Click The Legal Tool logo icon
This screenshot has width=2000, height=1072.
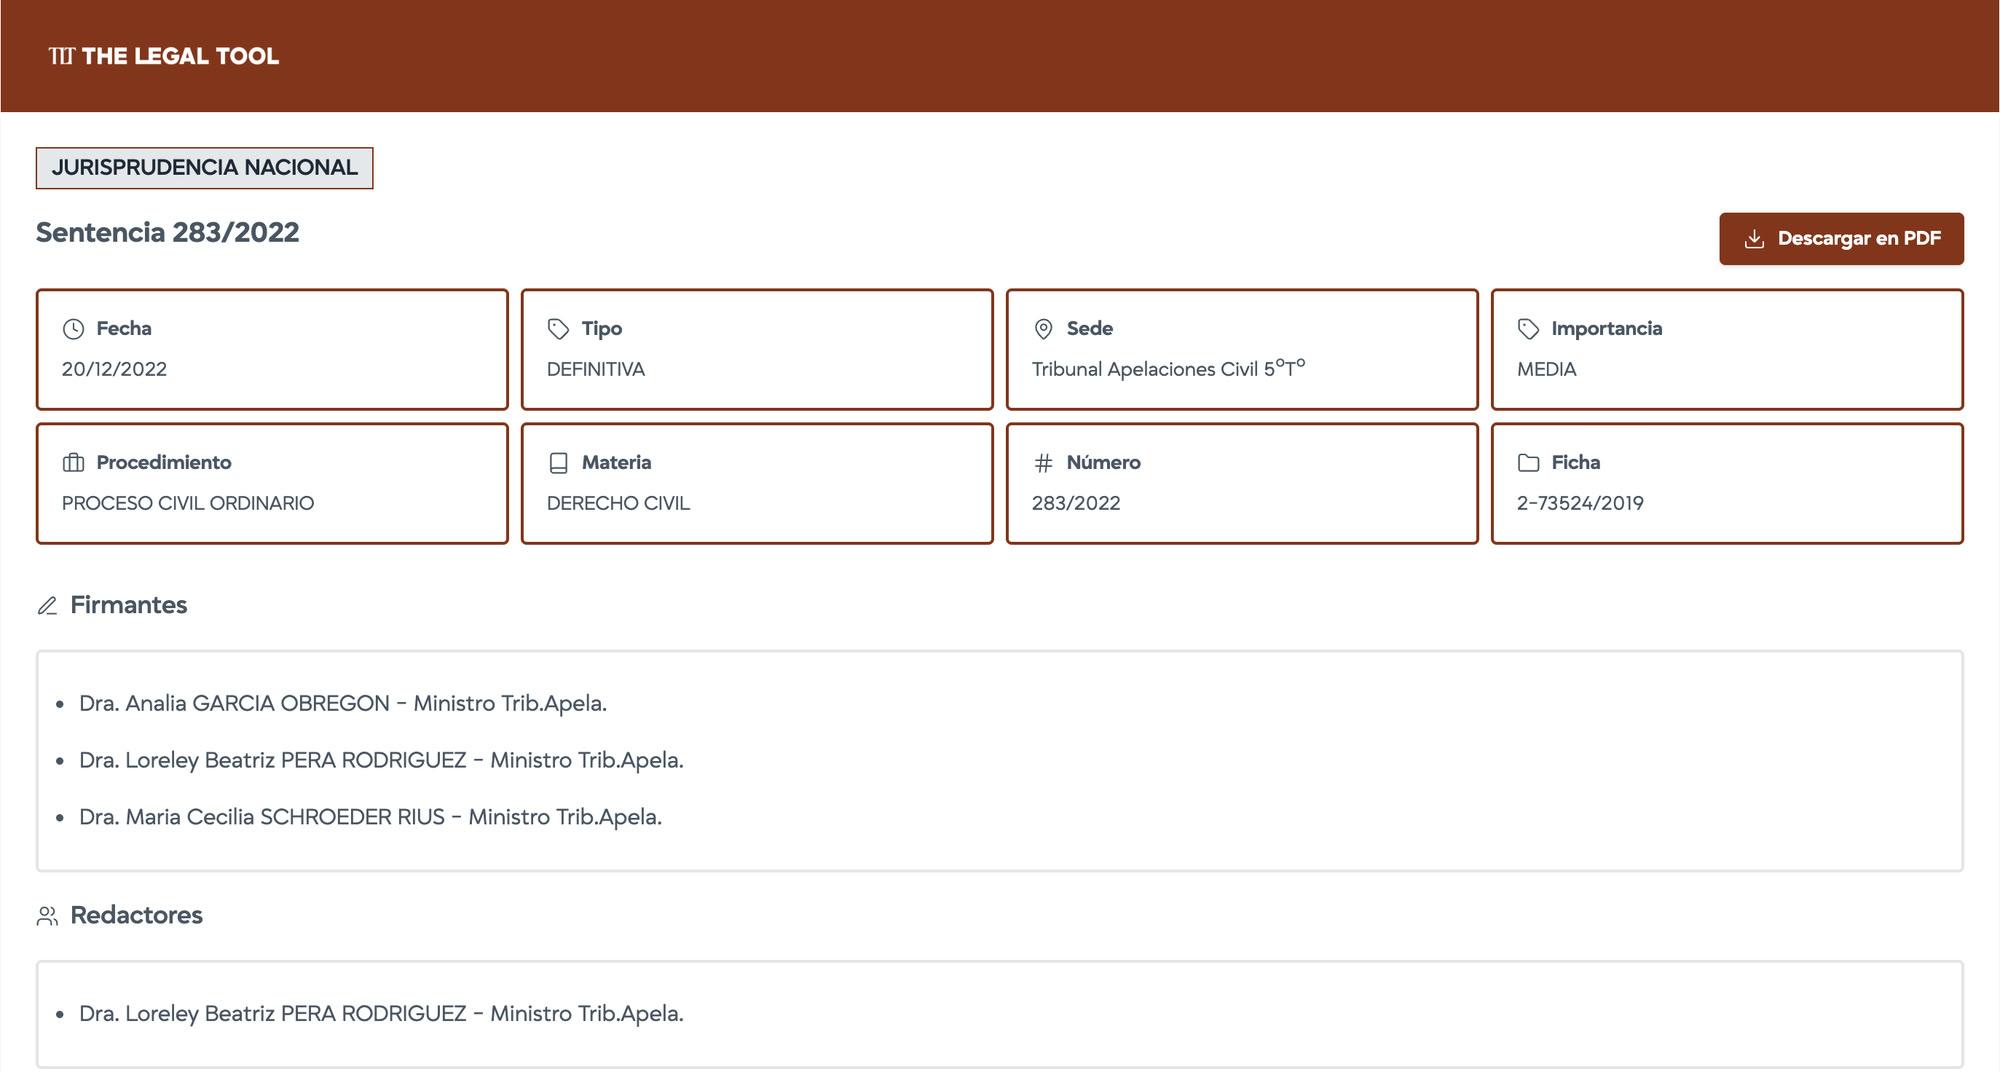coord(61,56)
